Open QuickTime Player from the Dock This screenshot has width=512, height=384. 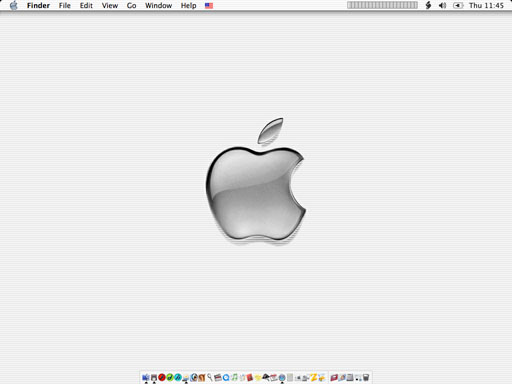226,378
